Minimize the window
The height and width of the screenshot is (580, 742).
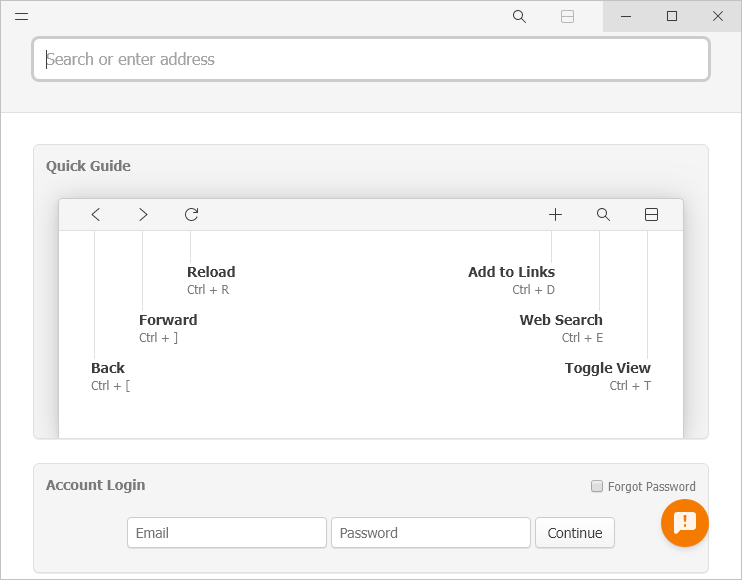(x=626, y=16)
